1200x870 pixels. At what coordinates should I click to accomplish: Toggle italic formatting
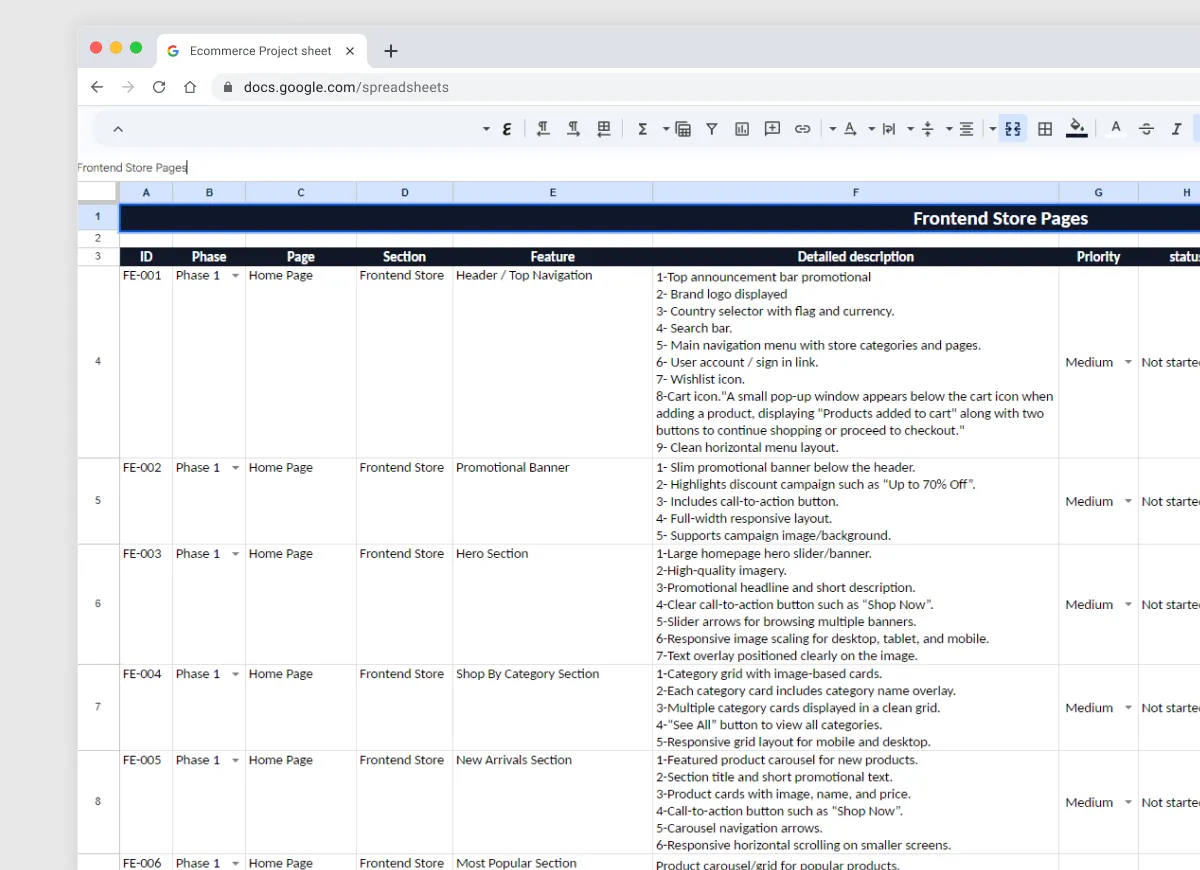tap(1177, 129)
